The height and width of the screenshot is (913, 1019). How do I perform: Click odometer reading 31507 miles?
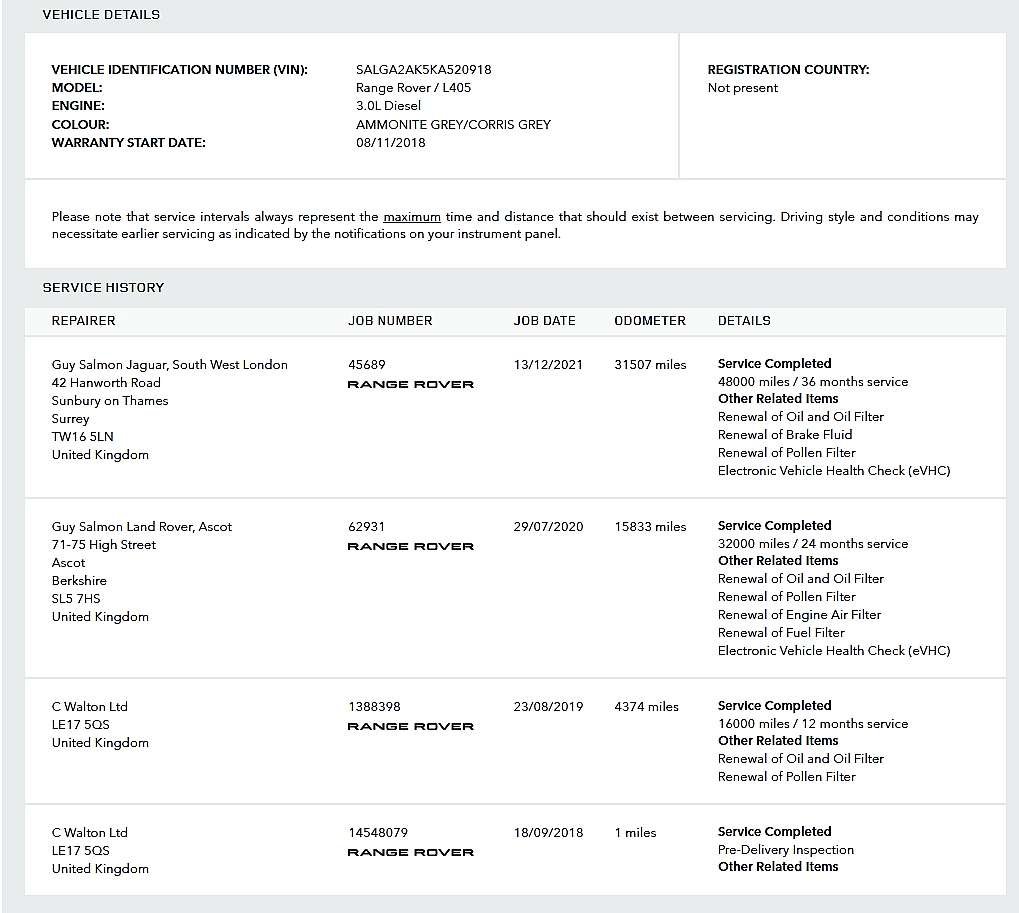pyautogui.click(x=650, y=365)
